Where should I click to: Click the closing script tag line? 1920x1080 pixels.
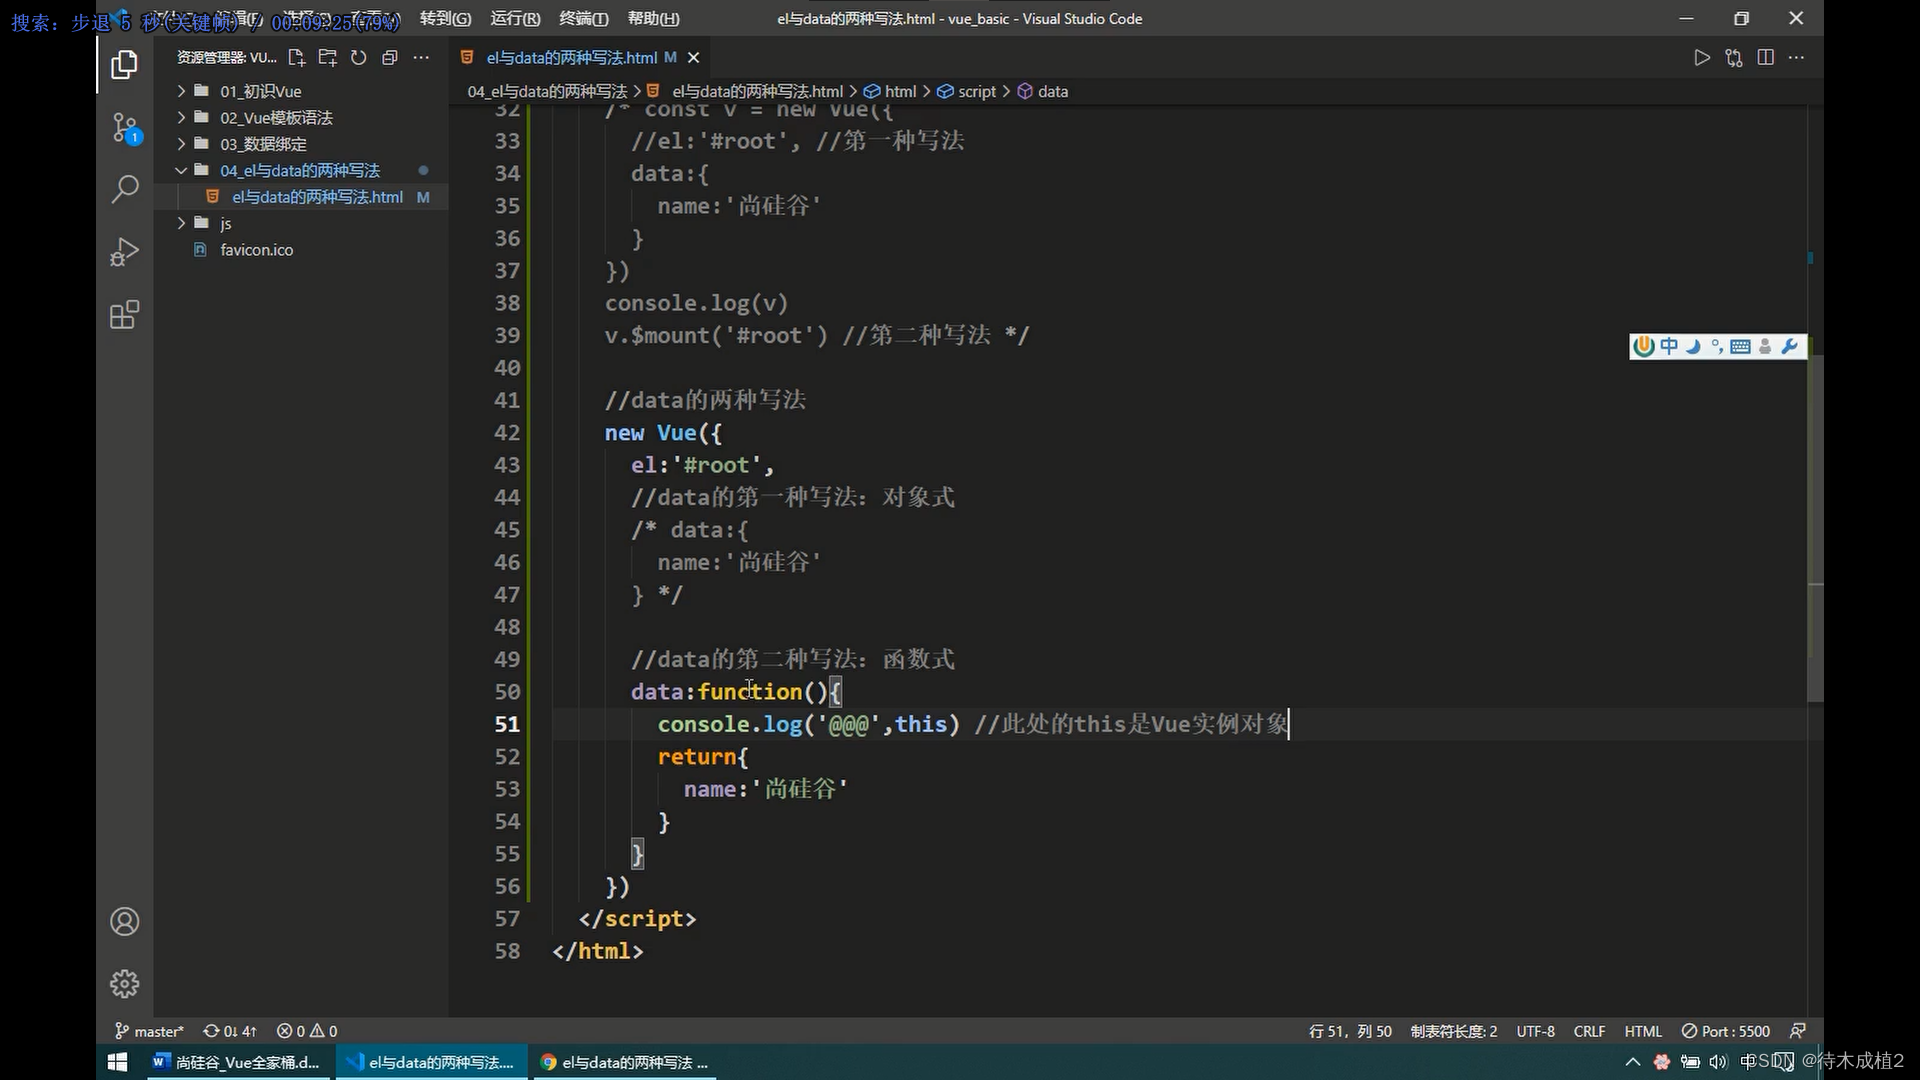coord(637,919)
